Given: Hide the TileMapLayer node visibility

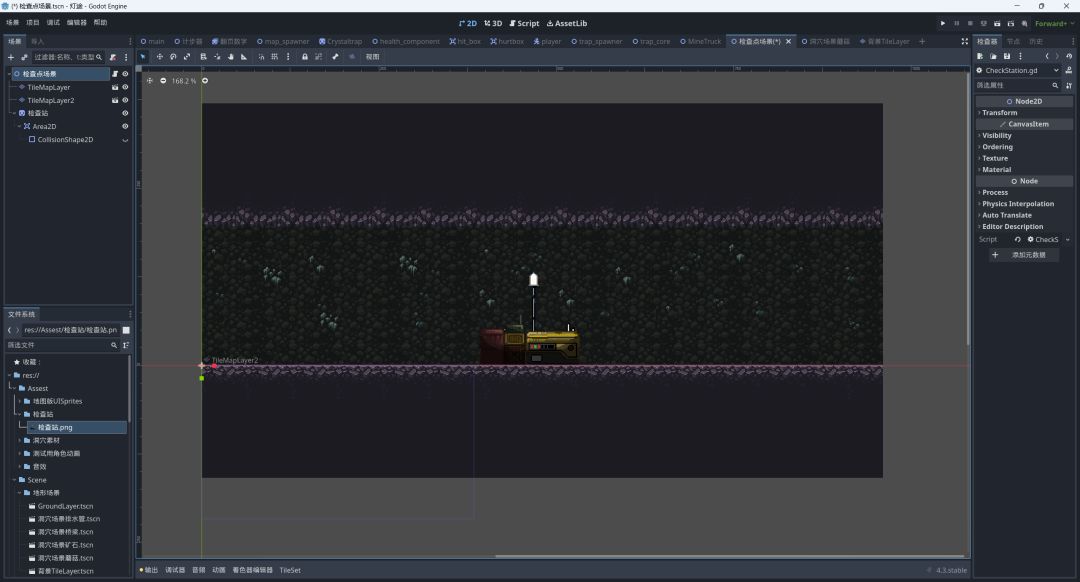Looking at the screenshot, I should tap(125, 87).
